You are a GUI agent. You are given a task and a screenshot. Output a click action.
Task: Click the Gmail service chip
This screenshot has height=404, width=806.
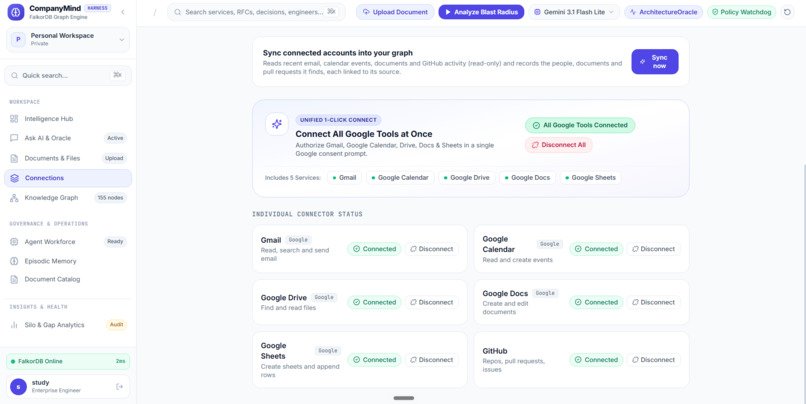[x=344, y=178]
